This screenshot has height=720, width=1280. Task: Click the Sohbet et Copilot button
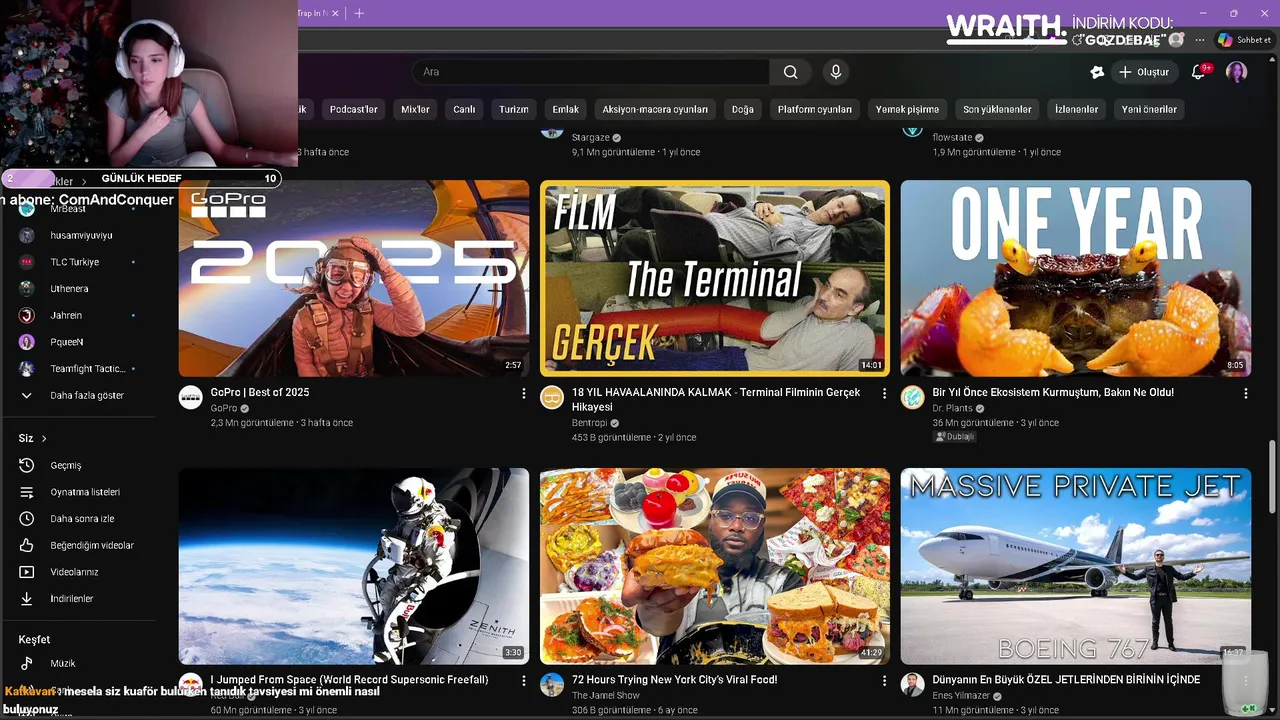1244,40
